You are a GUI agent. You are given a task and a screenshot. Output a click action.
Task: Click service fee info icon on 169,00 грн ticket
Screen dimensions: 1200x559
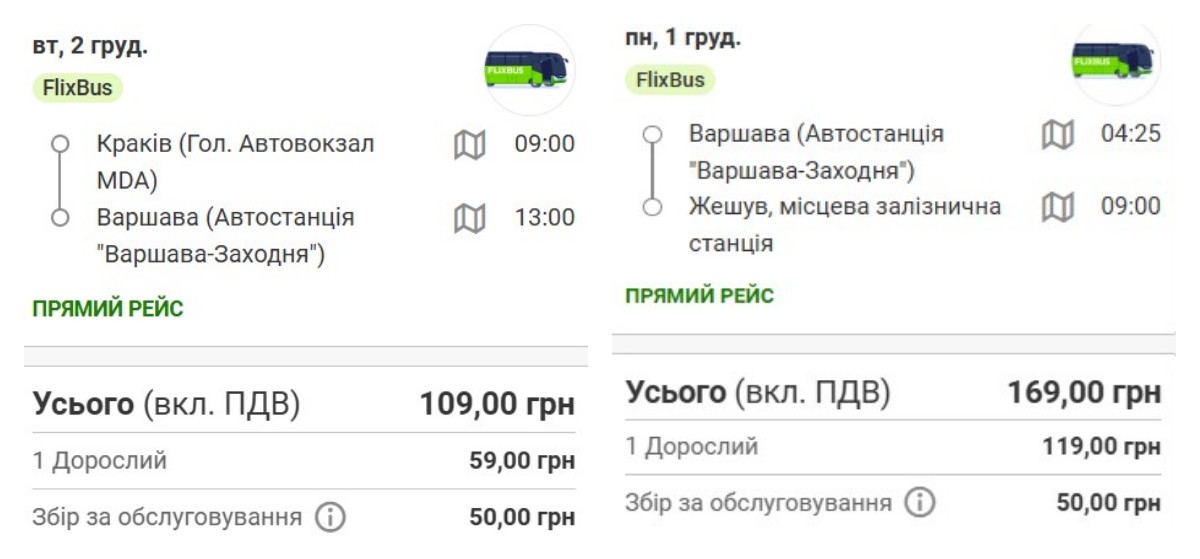pyautogui.click(x=920, y=502)
